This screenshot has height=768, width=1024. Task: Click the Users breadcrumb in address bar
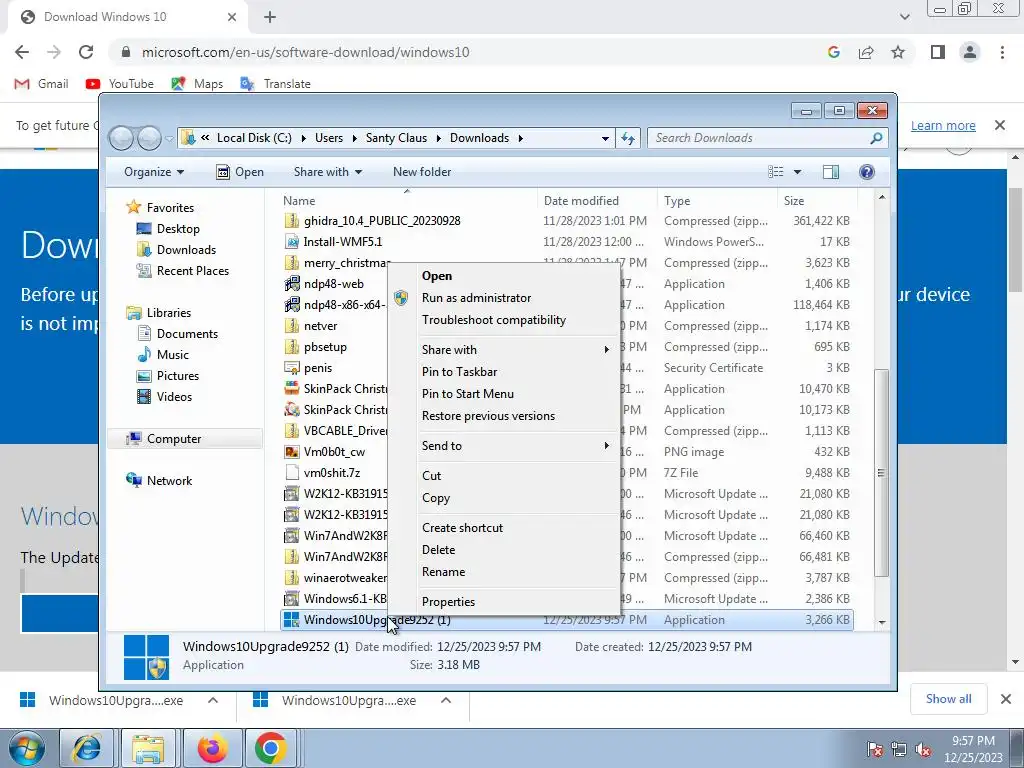[328, 138]
